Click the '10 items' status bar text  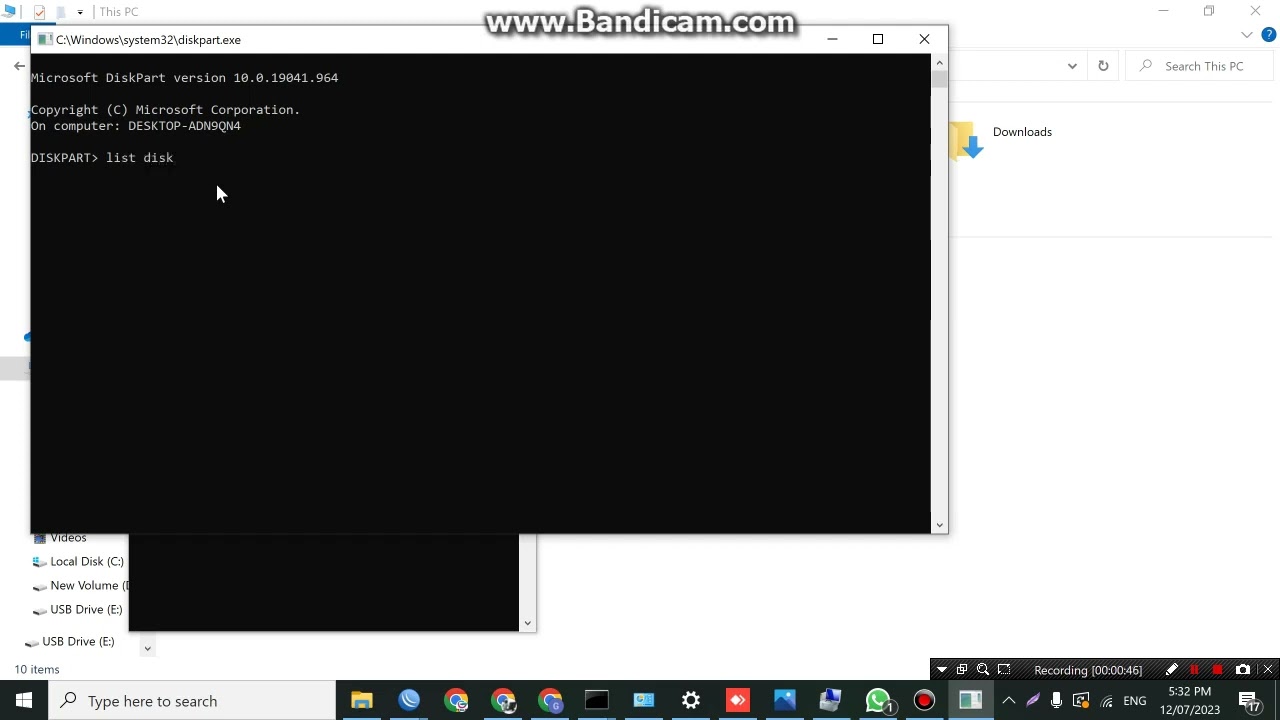point(37,669)
